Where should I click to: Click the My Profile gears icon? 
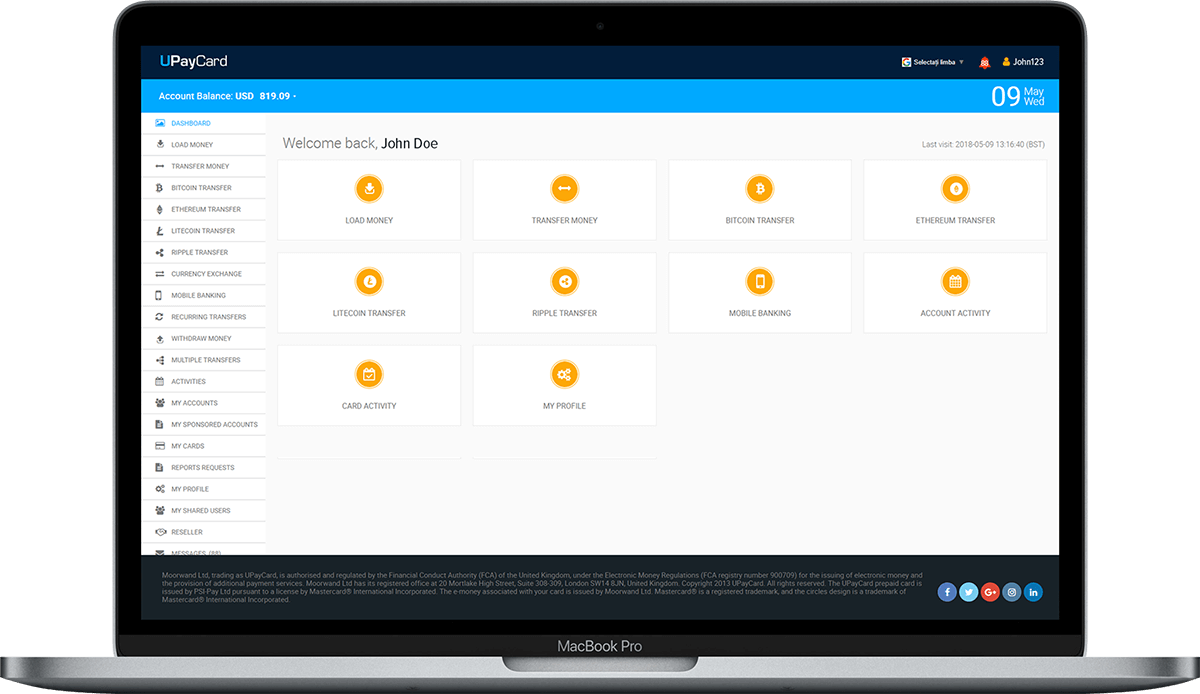point(564,374)
